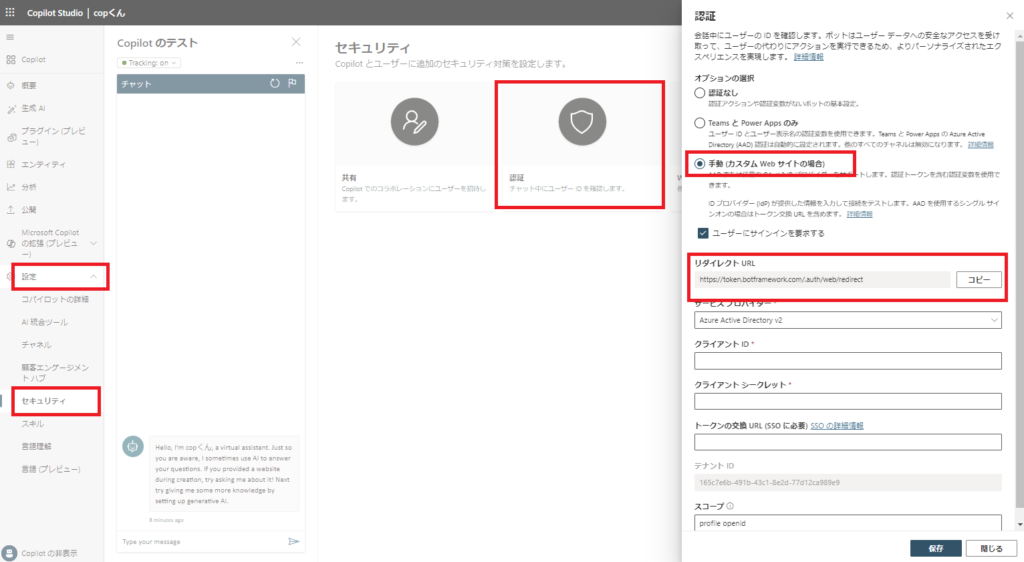
Task: Click the クライアント ID input field
Action: coord(848,361)
